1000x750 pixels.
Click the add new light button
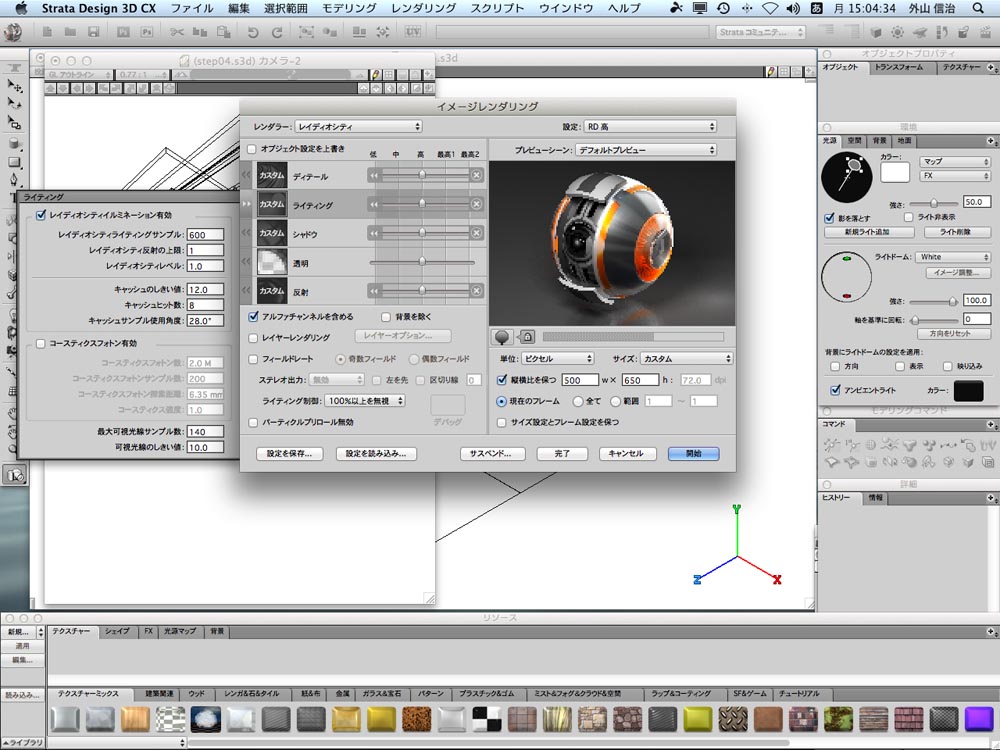point(869,232)
